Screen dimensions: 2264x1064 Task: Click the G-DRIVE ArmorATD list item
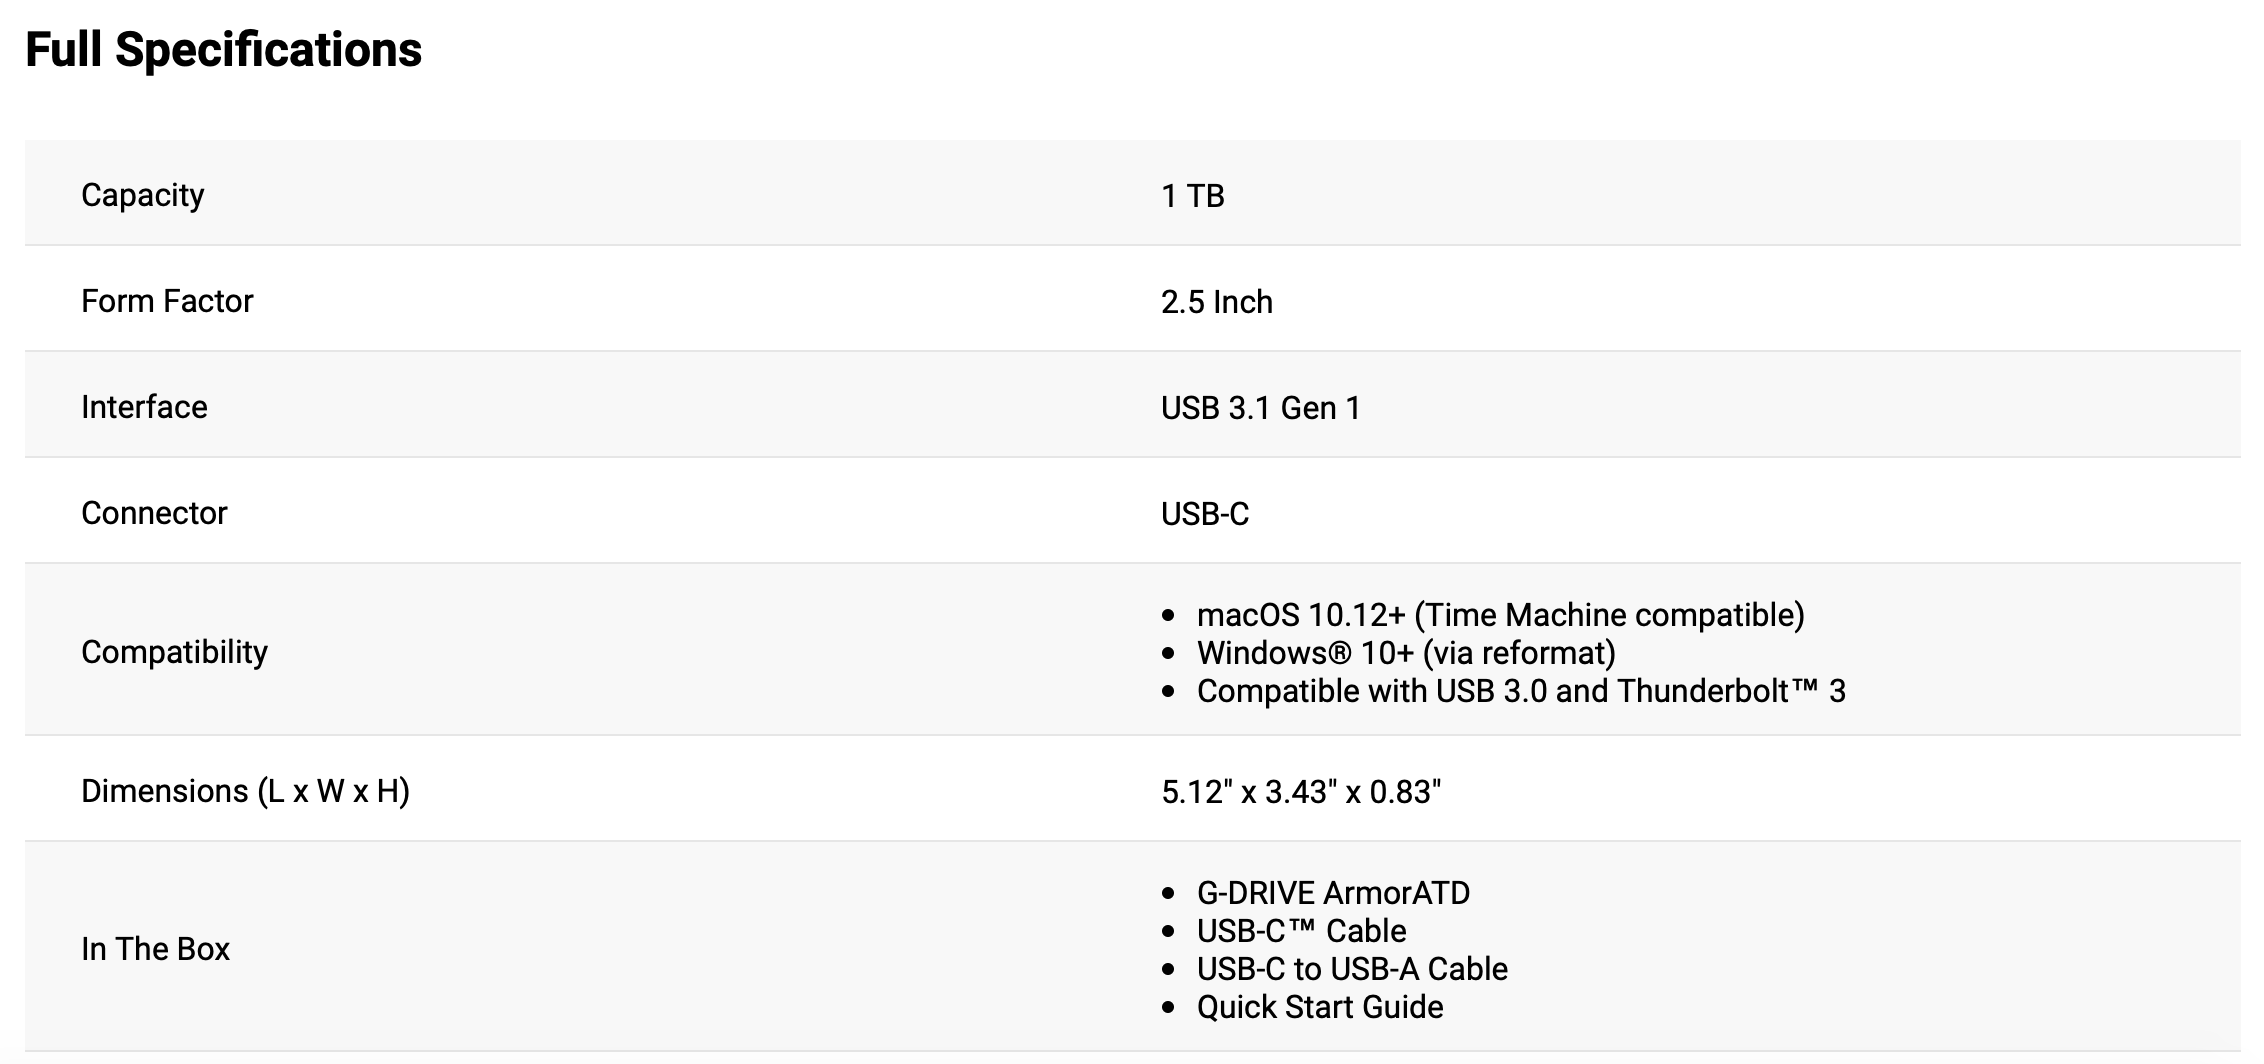(x=1332, y=893)
